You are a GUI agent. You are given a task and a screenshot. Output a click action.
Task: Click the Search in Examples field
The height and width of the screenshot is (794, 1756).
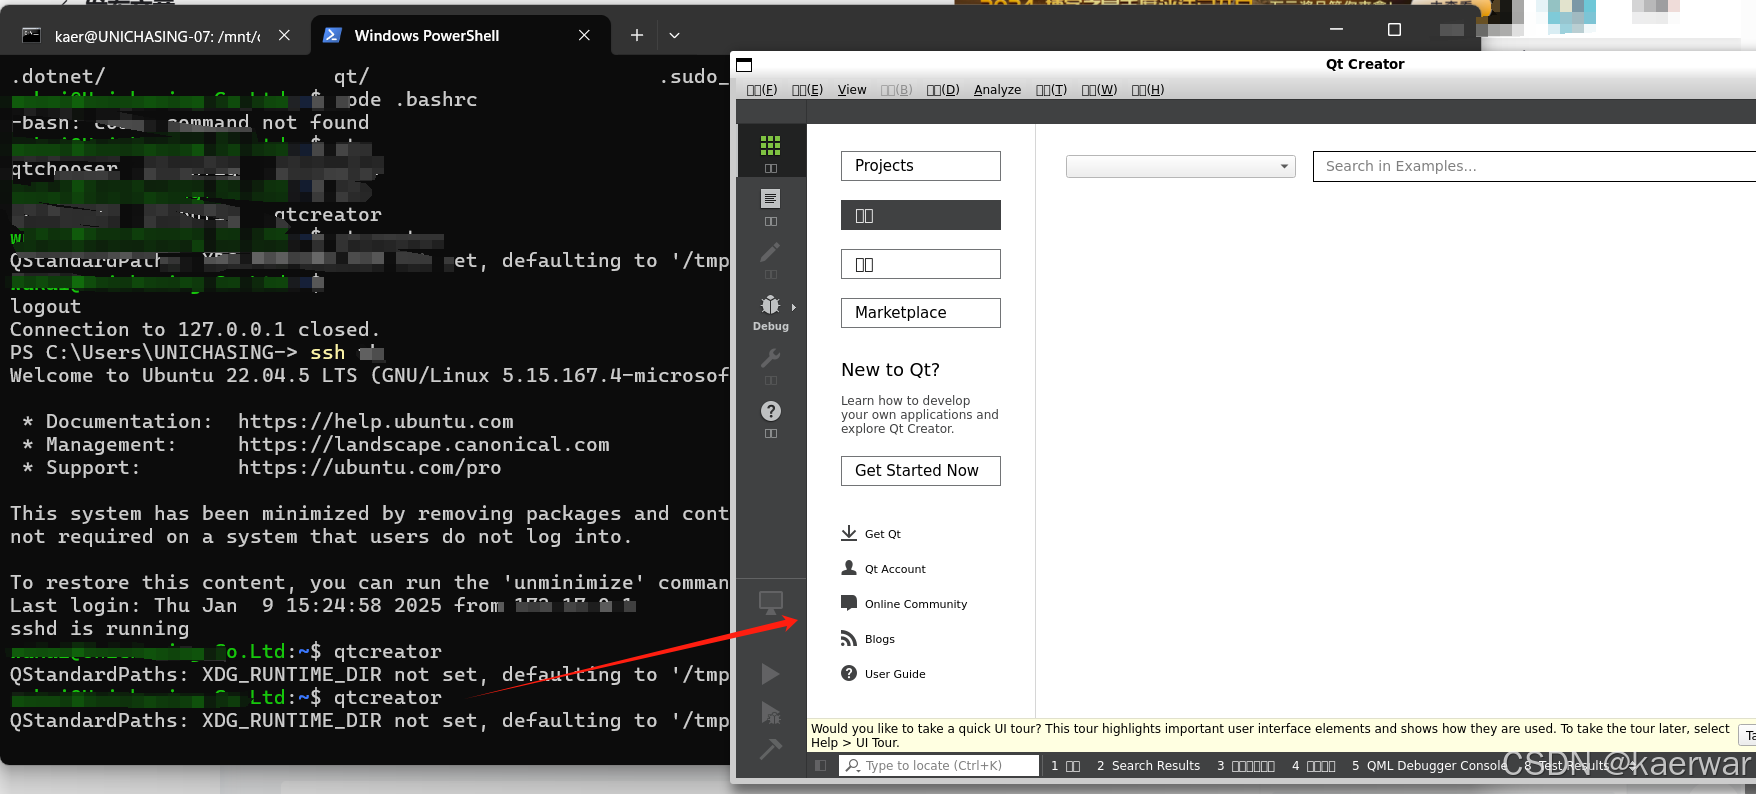(1534, 166)
